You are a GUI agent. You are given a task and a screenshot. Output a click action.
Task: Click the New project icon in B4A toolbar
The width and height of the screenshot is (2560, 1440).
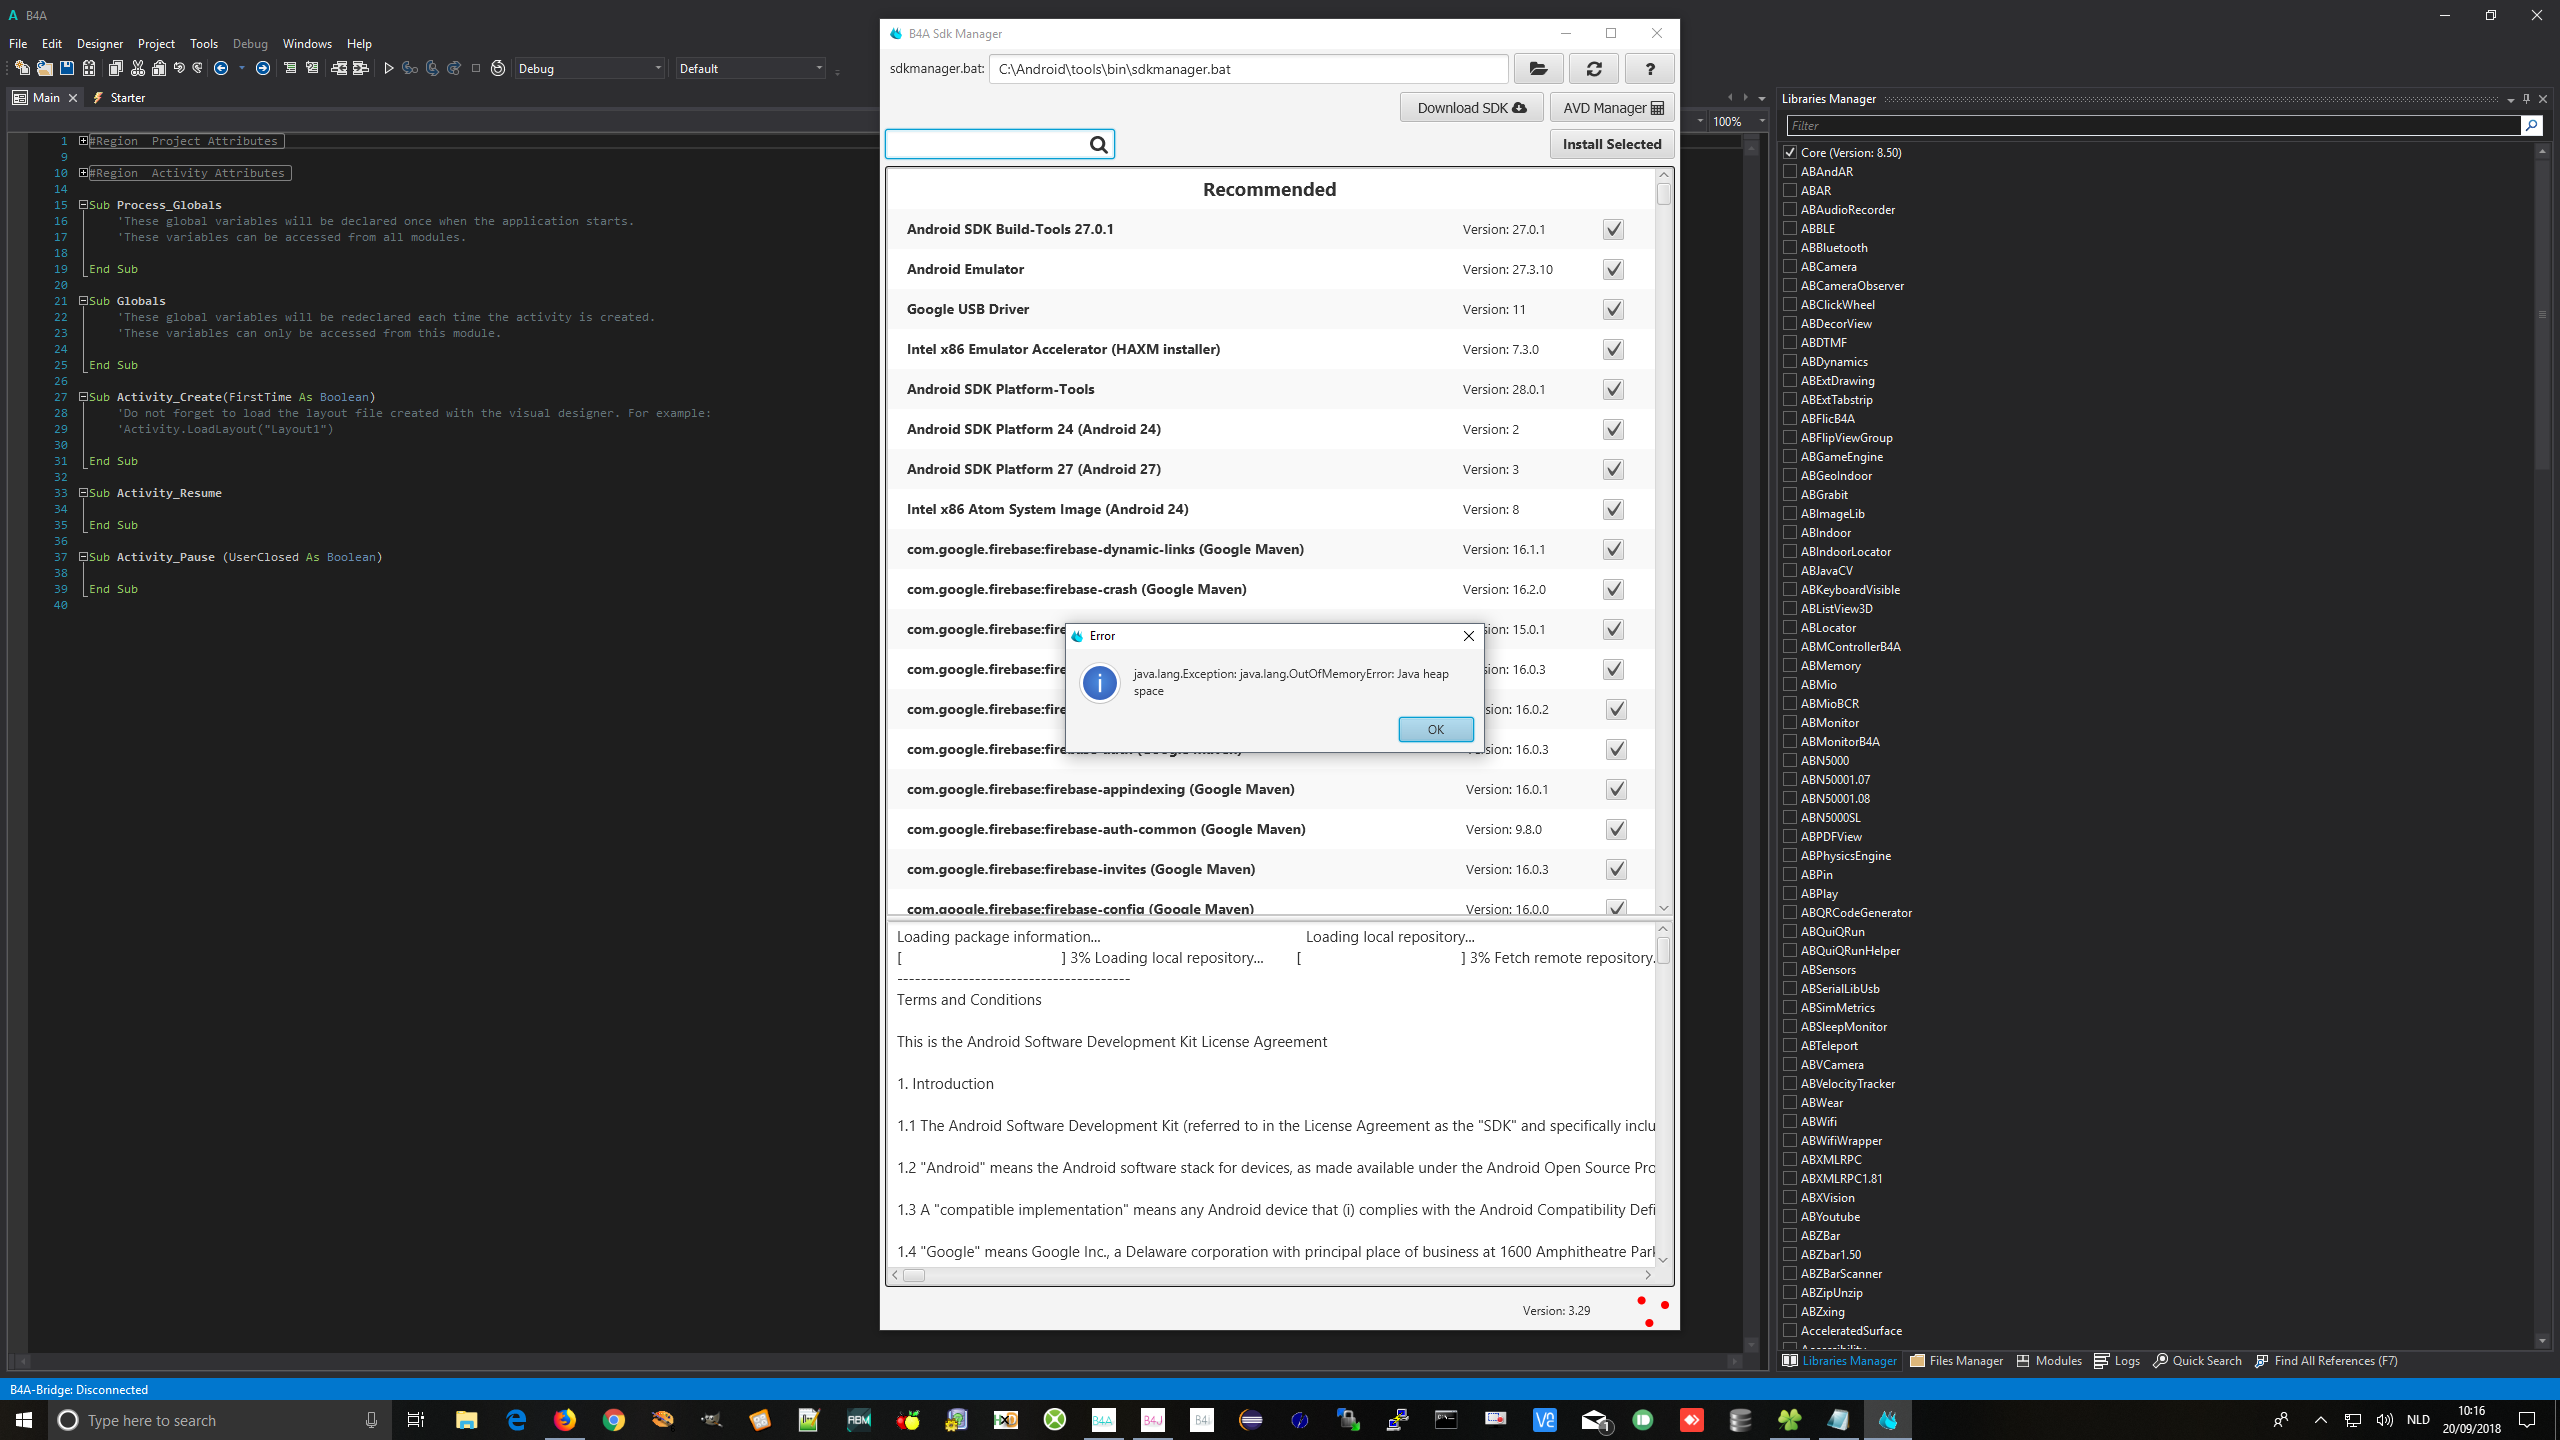[22, 68]
